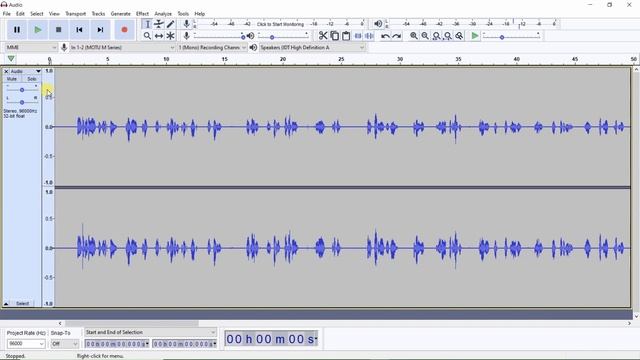Click the selection end time field
The height and width of the screenshot is (360, 640).
click(x=184, y=344)
